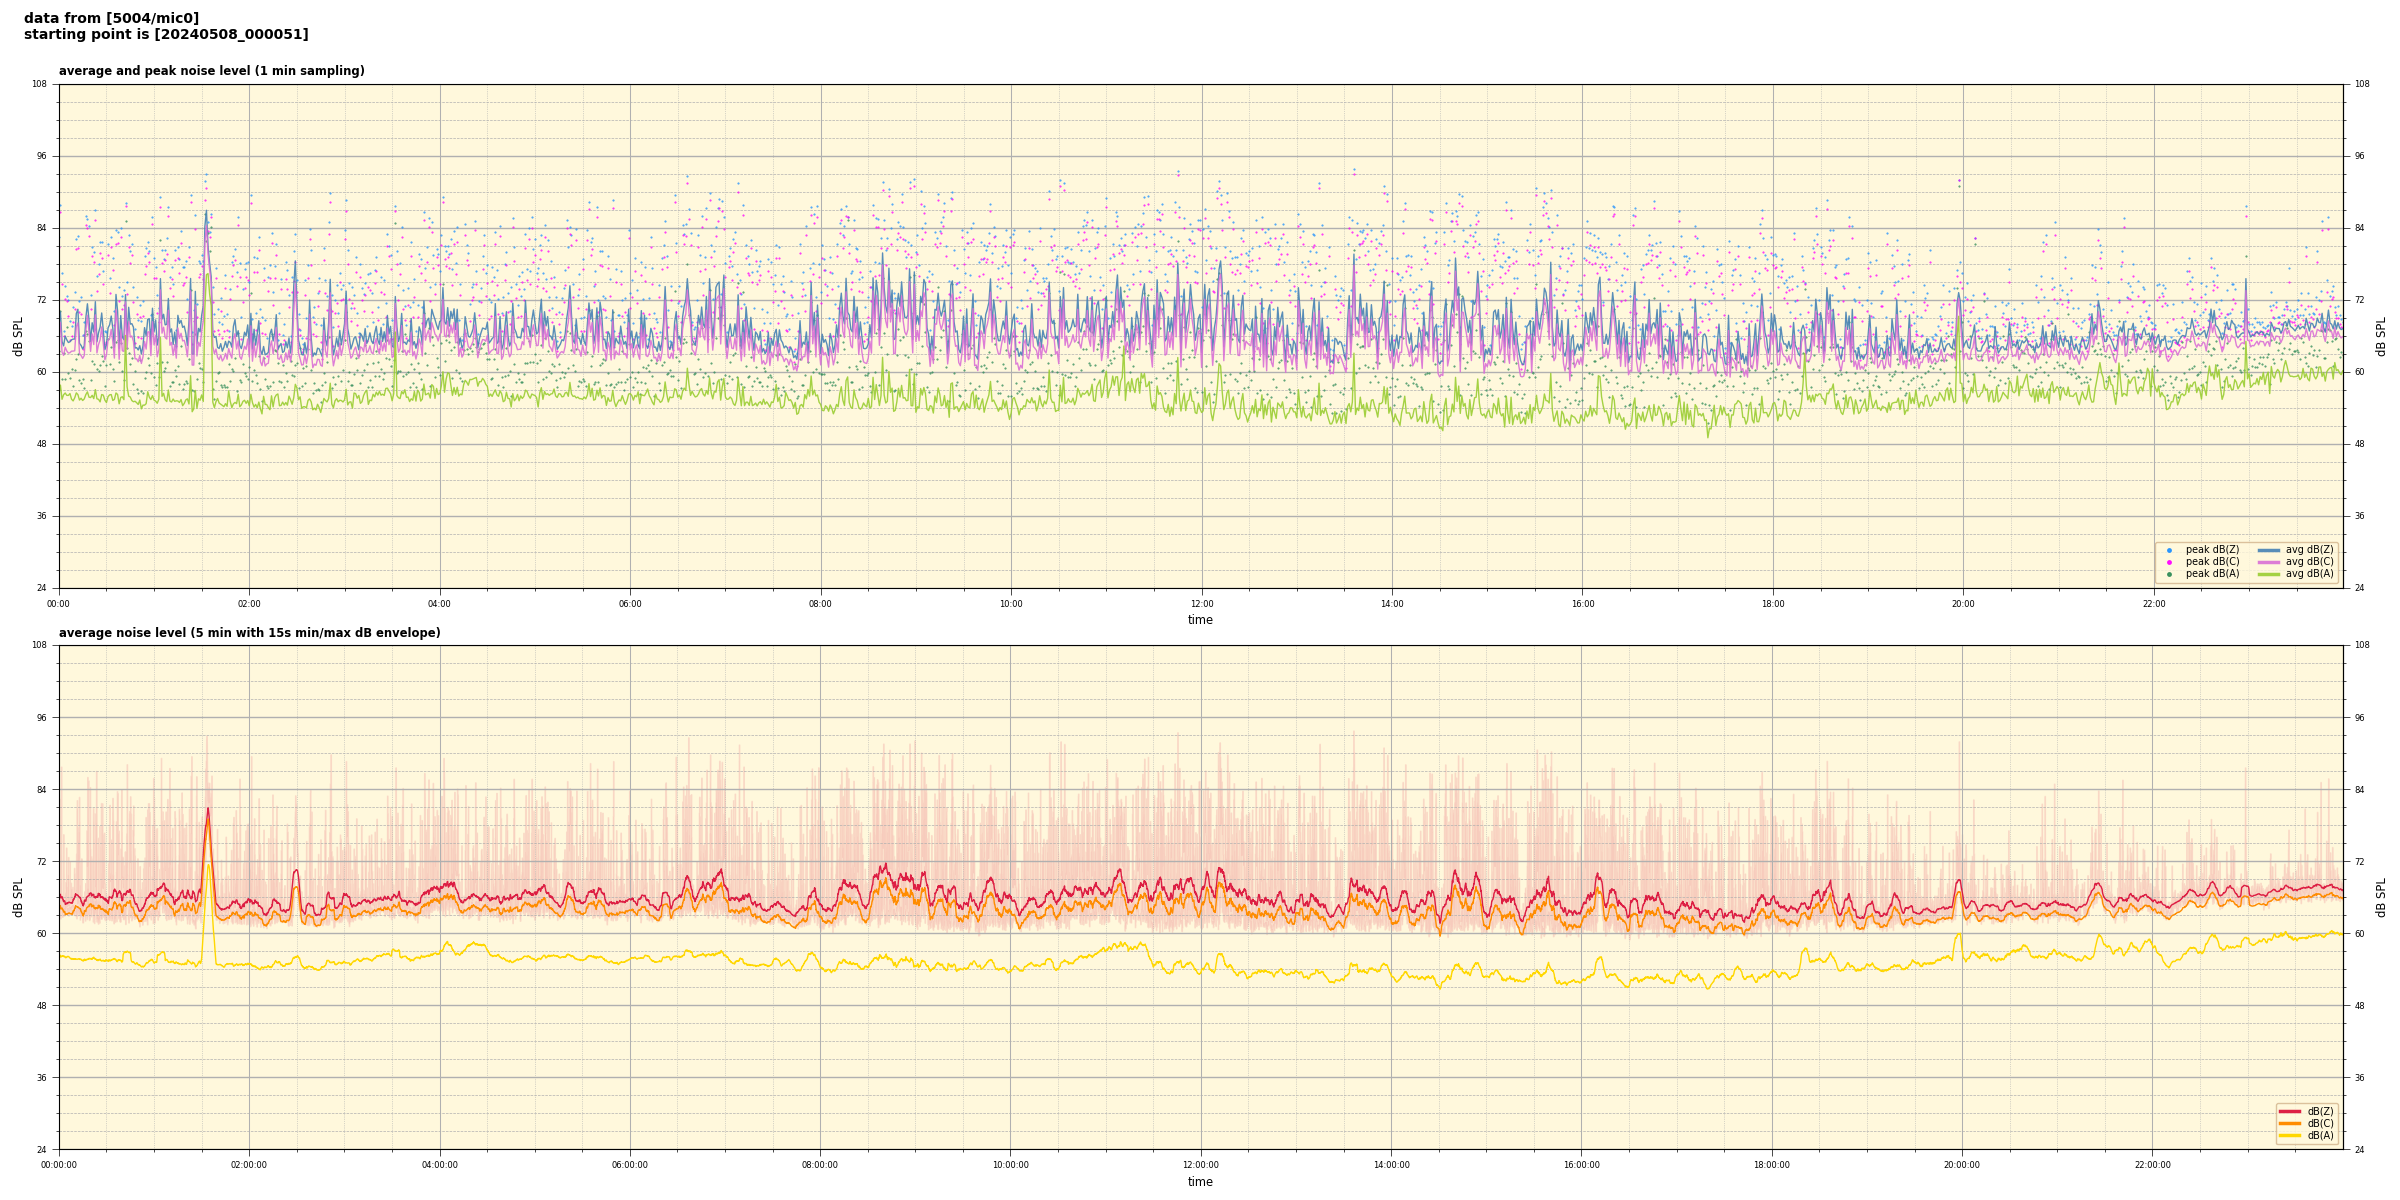Select the avg dB(C) legend line
Screen dimensions: 2400x1200
point(2269,562)
